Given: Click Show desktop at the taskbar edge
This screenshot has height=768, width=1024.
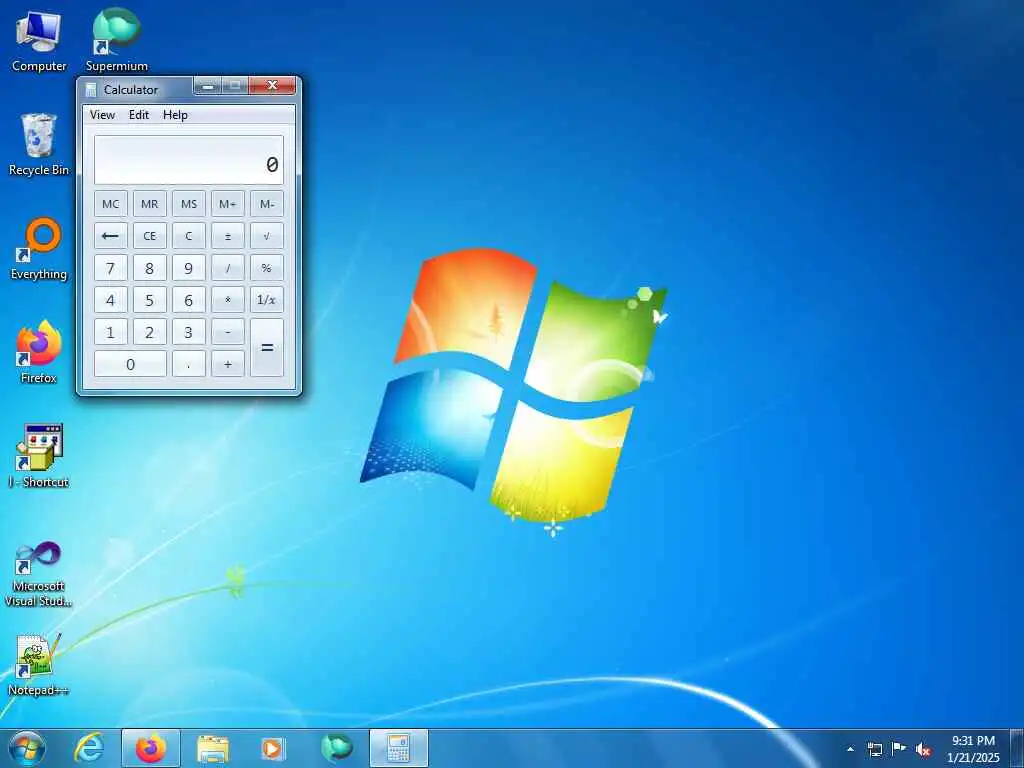Looking at the screenshot, I should [x=1017, y=748].
